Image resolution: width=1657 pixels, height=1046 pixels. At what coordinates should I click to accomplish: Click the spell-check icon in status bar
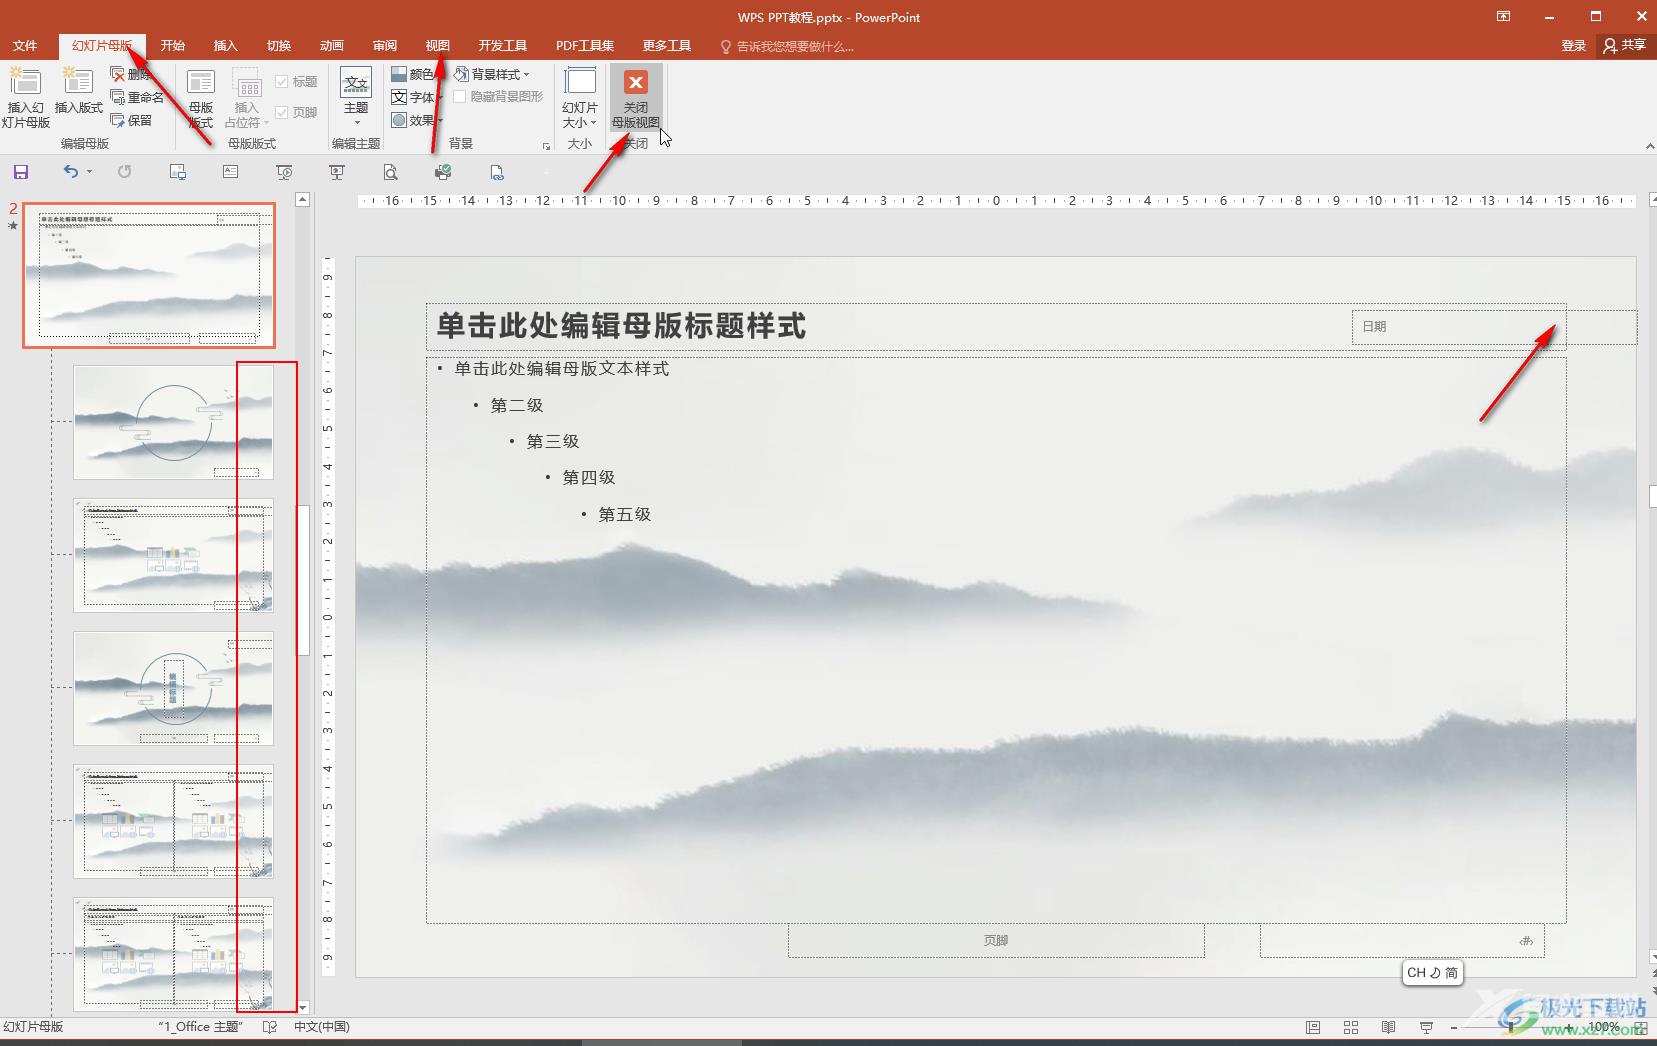[x=269, y=1027]
